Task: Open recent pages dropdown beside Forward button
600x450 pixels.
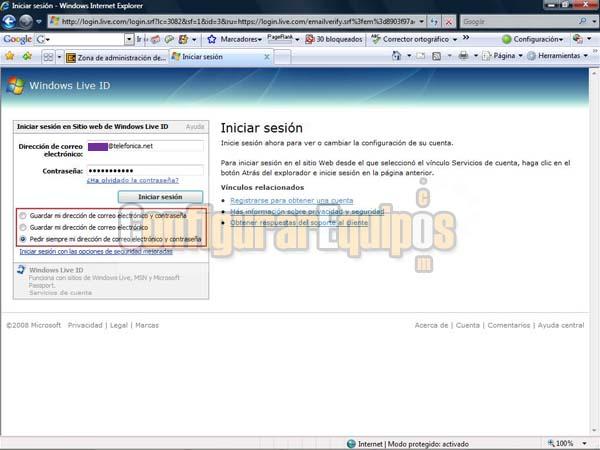Action: click(x=39, y=22)
